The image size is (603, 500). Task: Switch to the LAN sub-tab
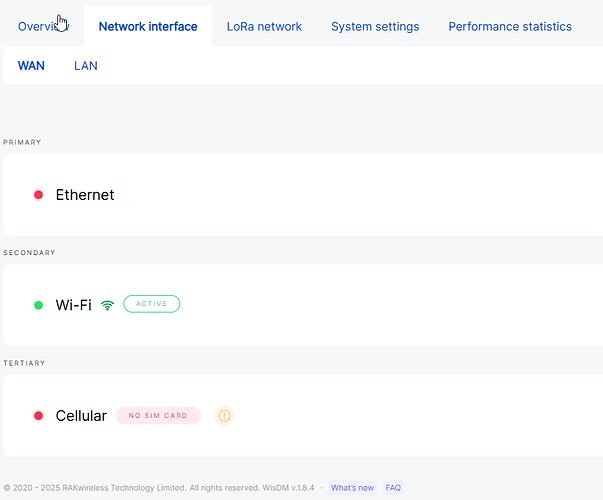coord(86,66)
